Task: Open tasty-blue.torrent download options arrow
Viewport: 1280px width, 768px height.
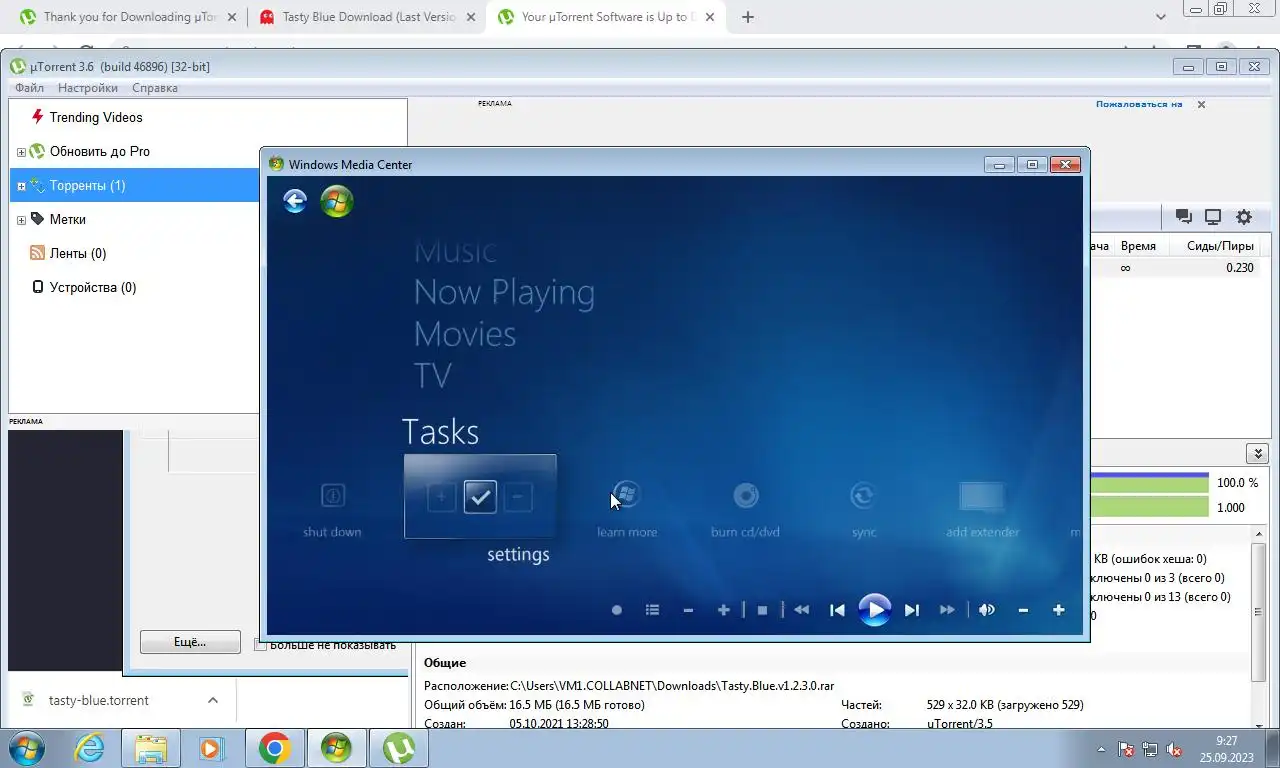Action: 213,700
